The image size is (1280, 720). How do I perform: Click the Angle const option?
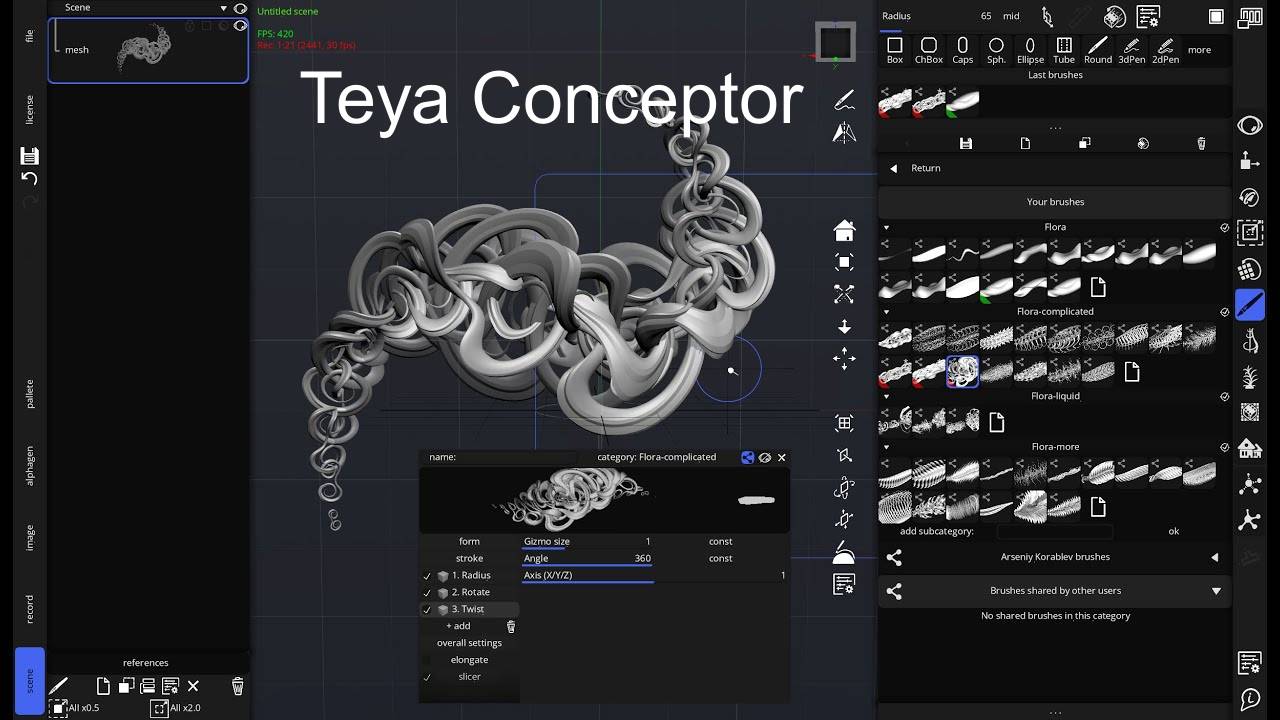pos(720,558)
